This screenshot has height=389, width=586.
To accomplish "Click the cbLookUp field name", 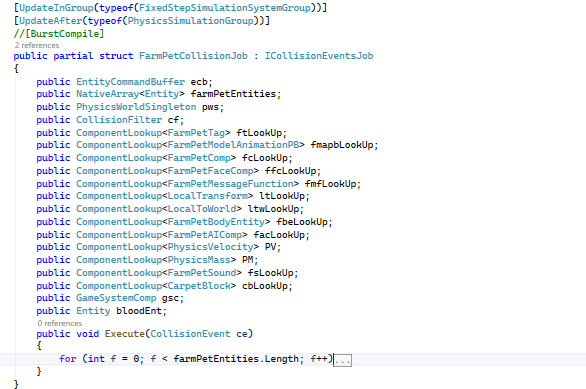I will coord(265,286).
